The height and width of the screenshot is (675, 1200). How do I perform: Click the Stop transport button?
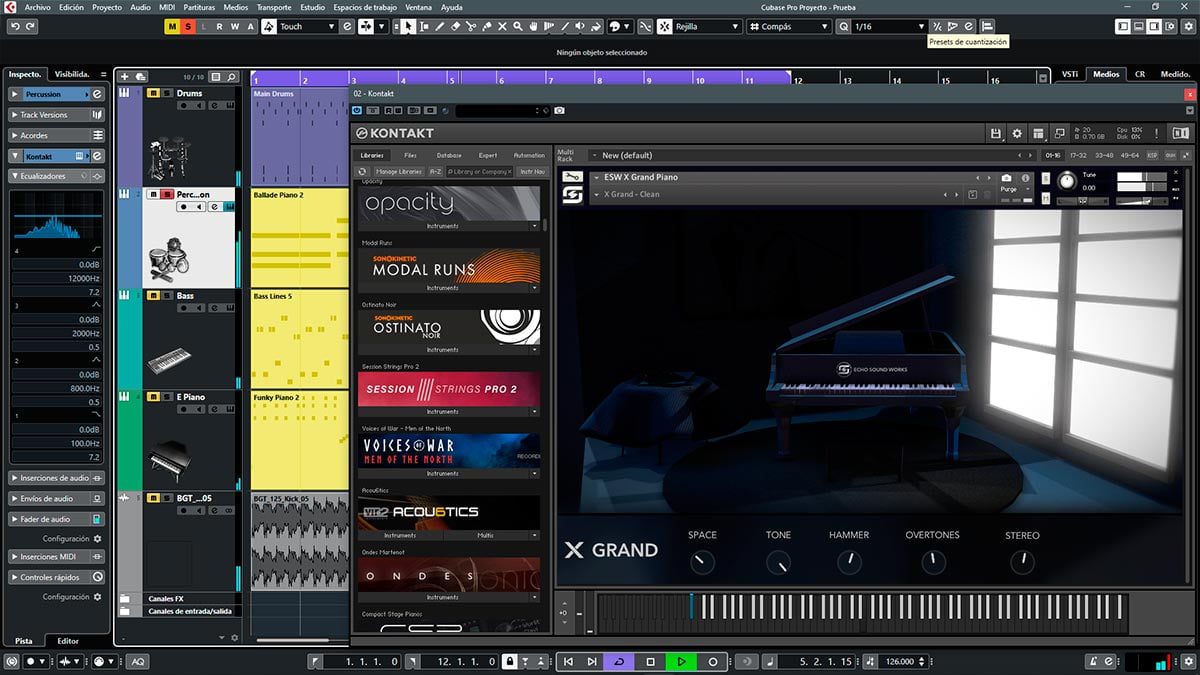pyautogui.click(x=650, y=661)
